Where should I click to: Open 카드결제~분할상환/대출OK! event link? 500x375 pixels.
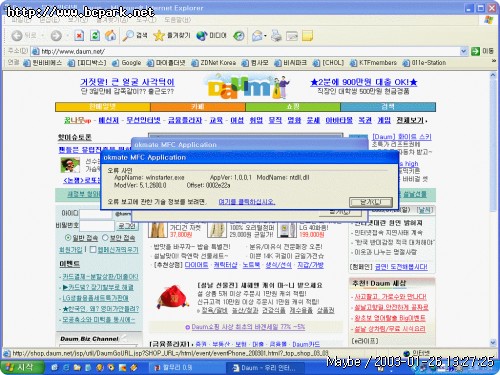click(x=100, y=277)
